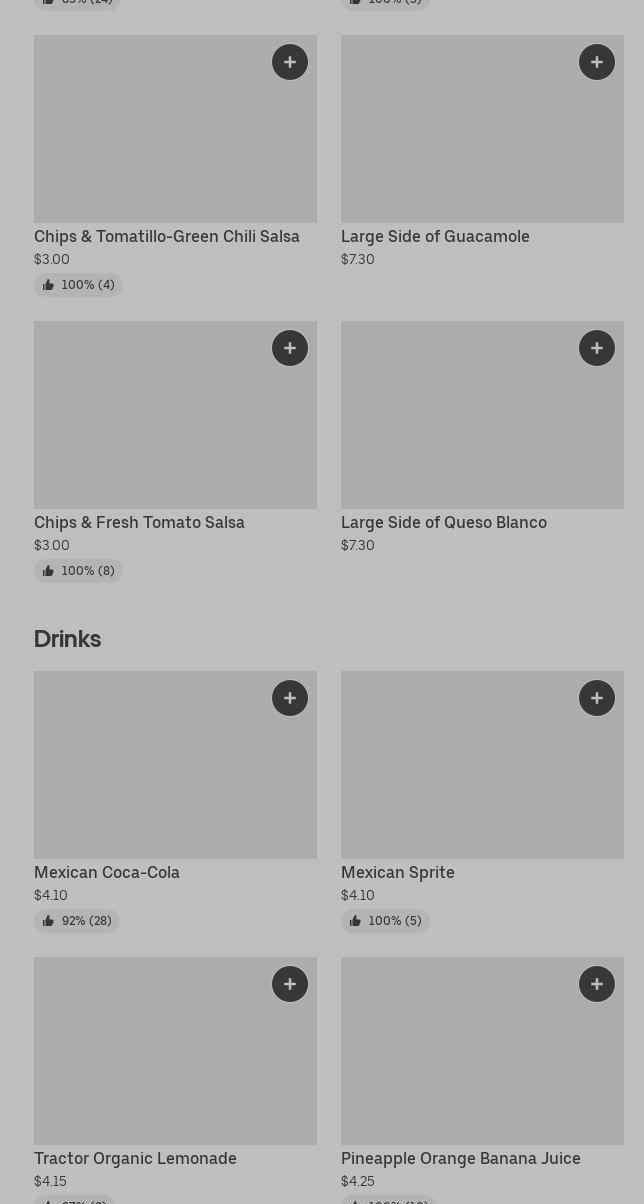This screenshot has height=1204, width=644.
Task: Click the 92% (28) rating badge
Action: (x=77, y=921)
